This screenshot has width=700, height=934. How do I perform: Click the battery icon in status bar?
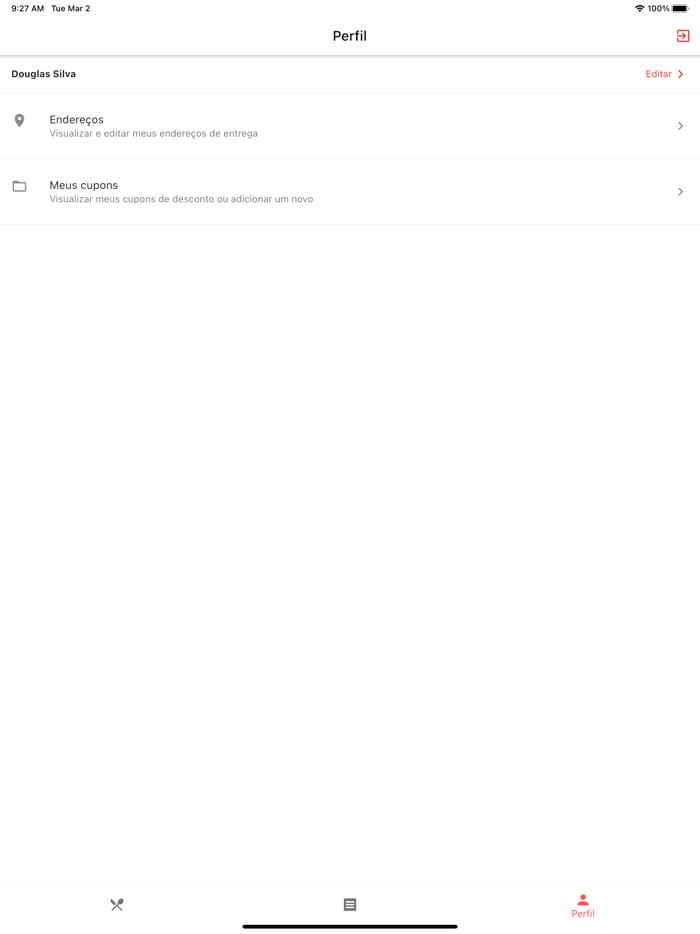point(680,8)
